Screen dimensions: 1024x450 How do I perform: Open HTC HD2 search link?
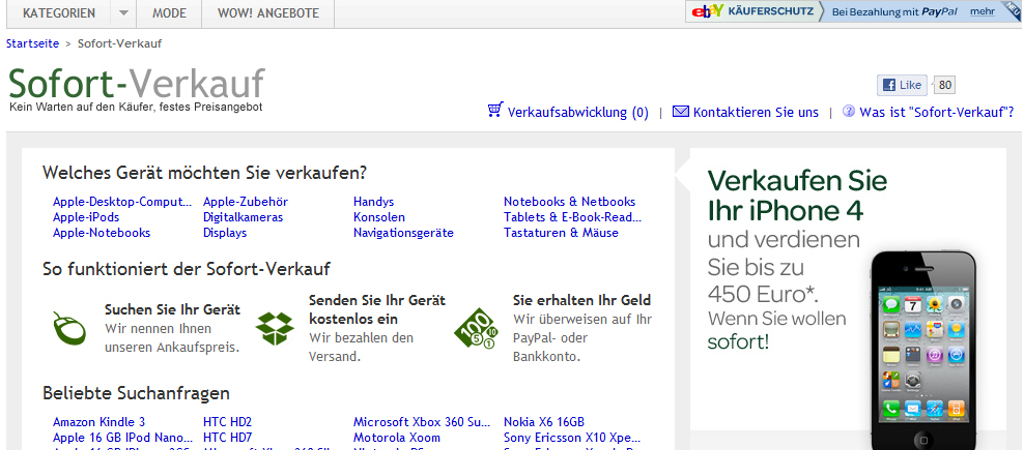[227, 422]
